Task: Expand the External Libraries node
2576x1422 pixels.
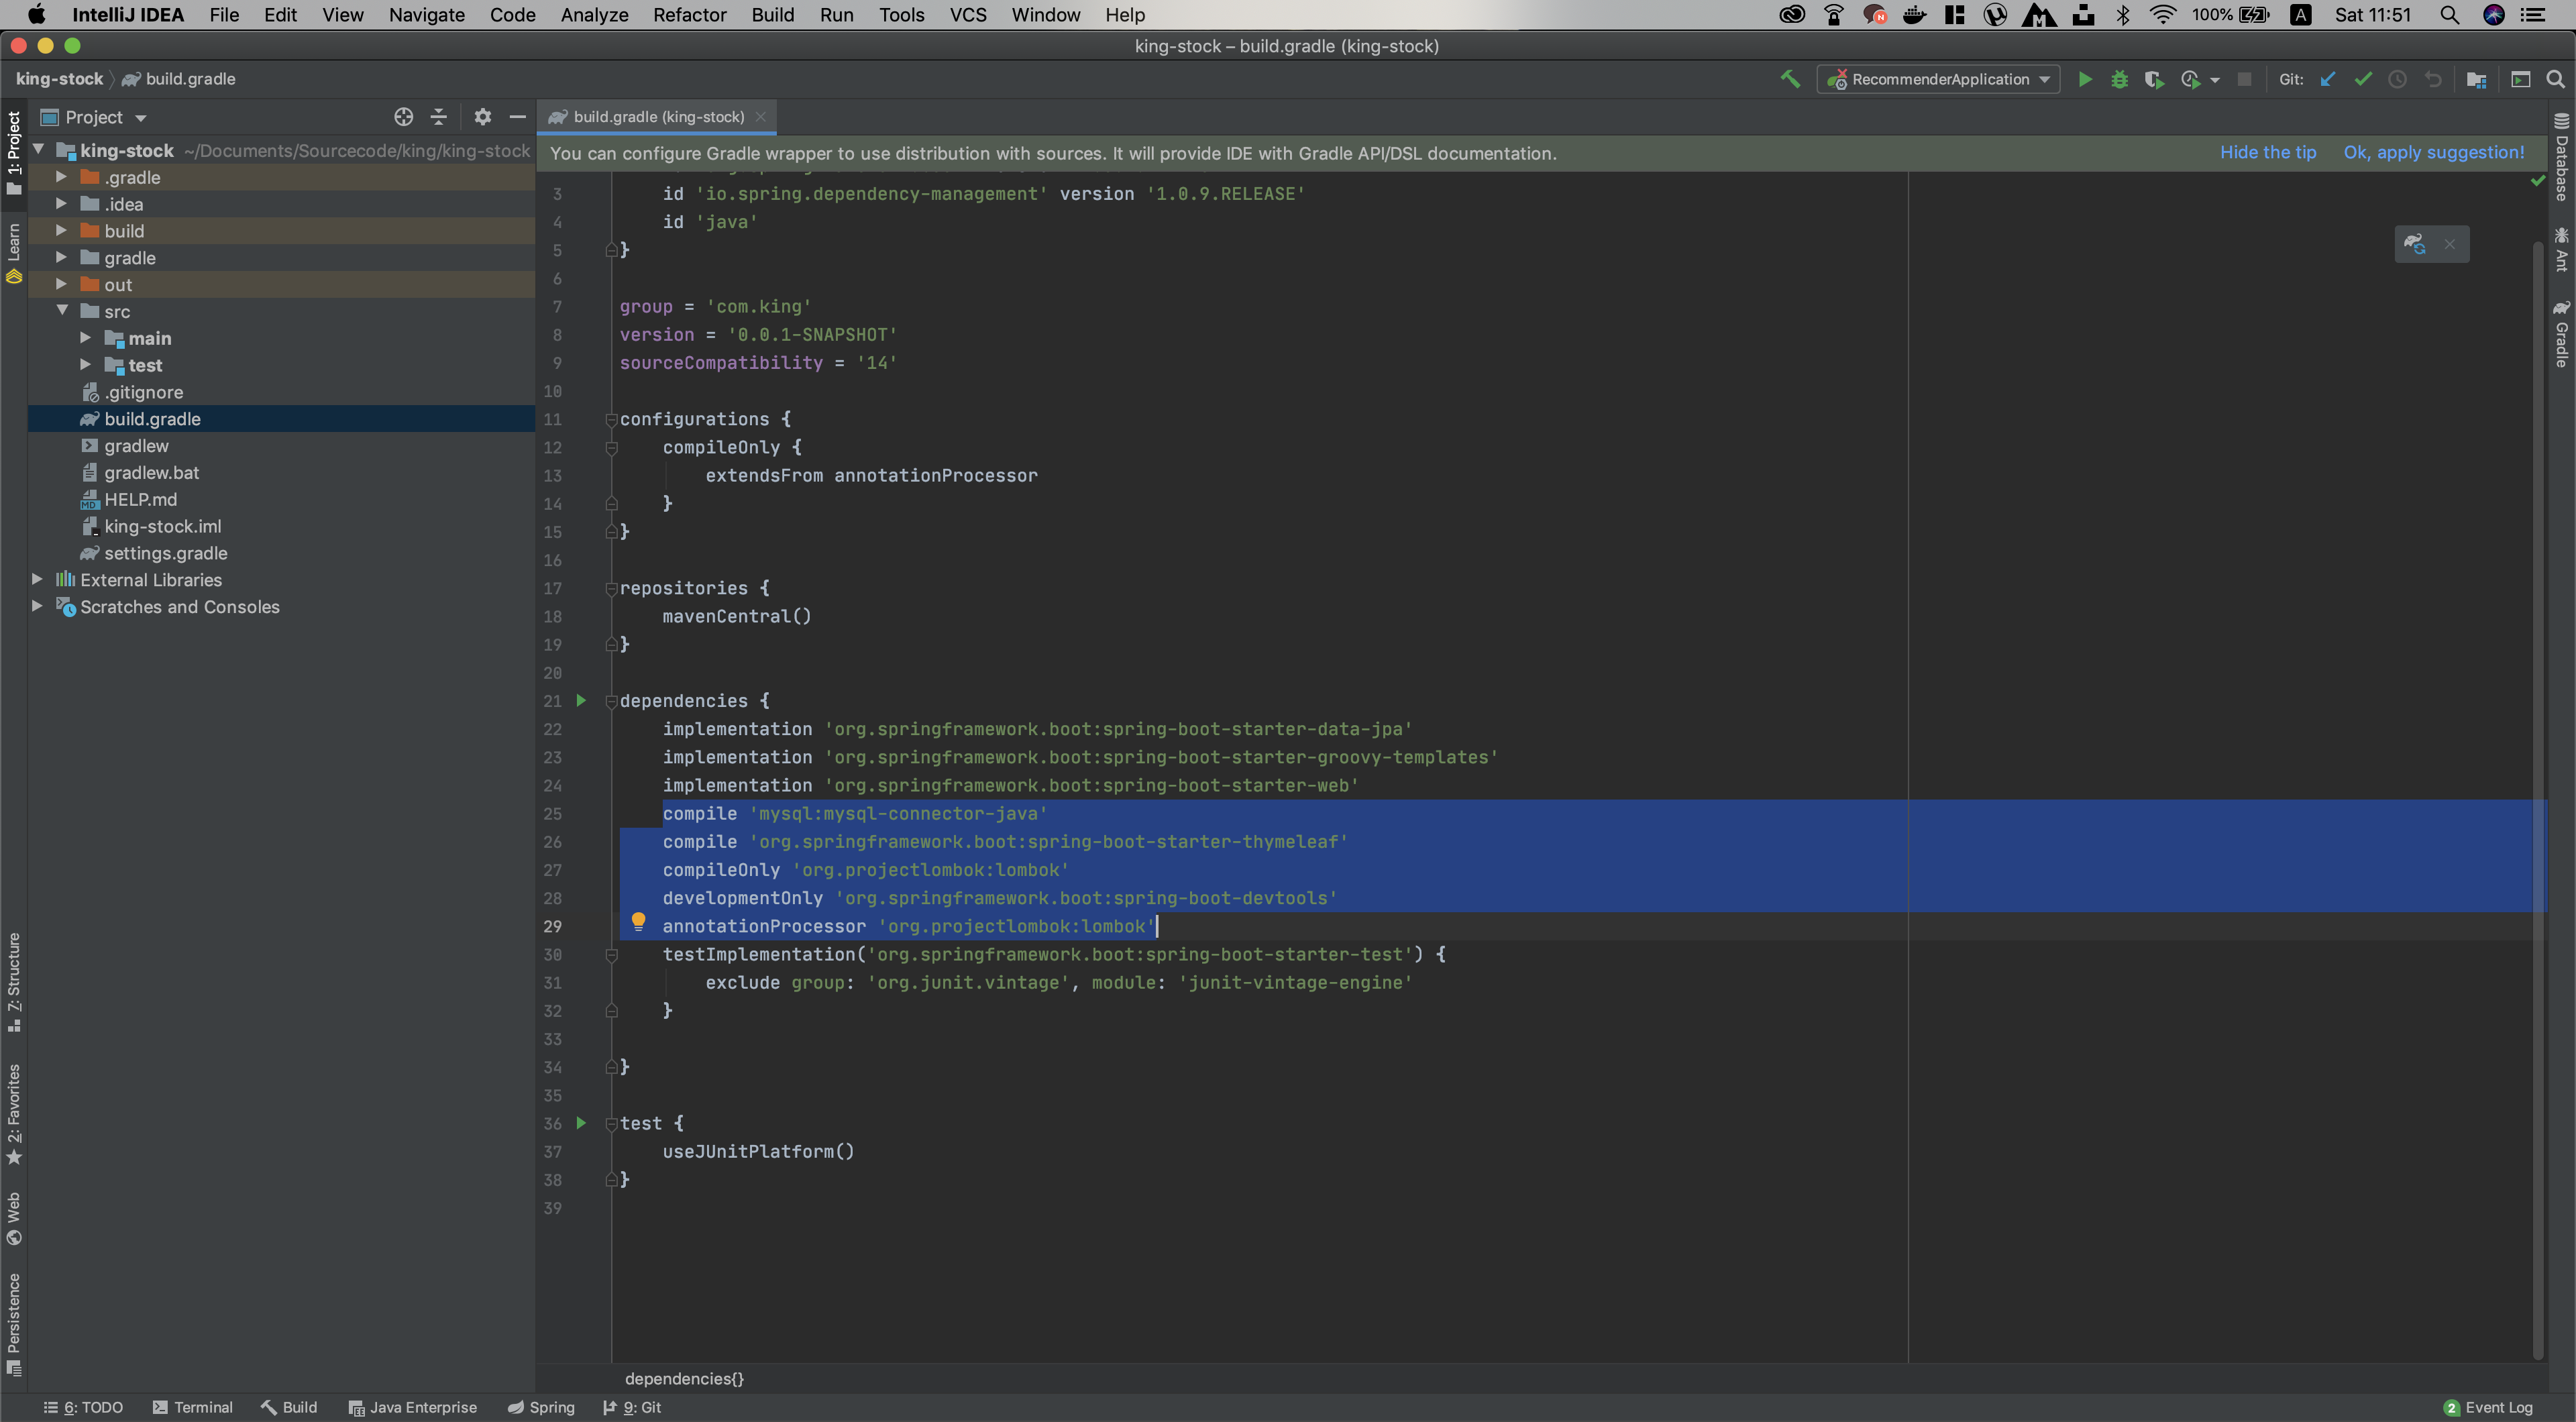Action: pos(38,579)
